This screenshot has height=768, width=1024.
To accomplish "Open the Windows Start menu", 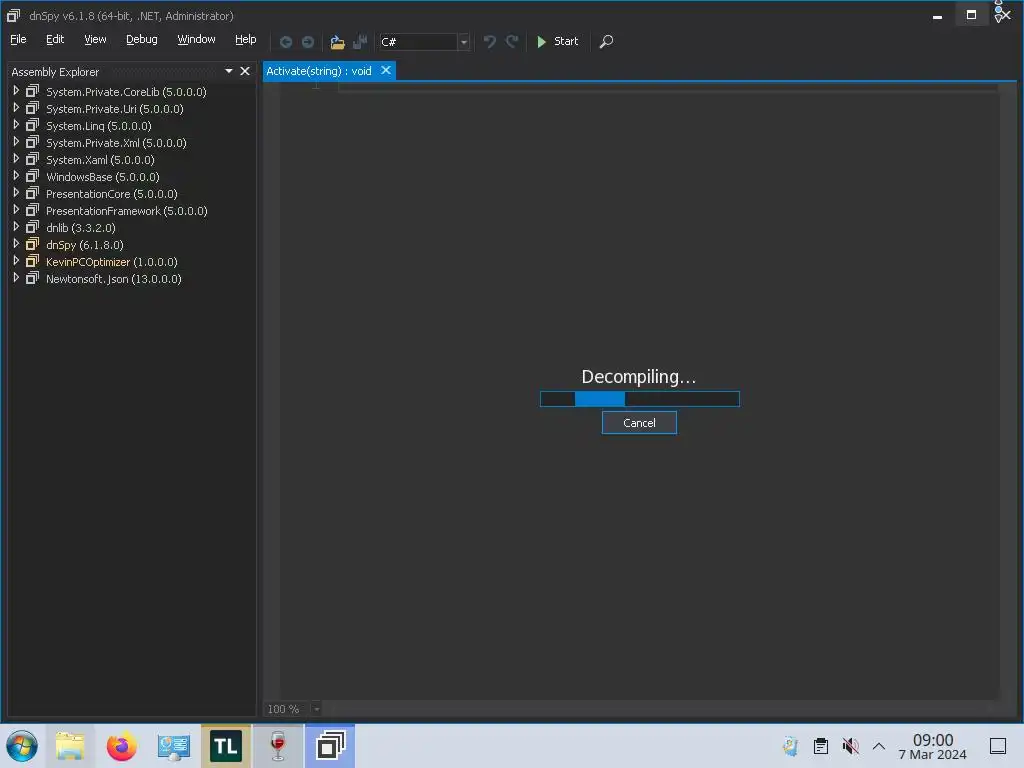I will (x=22, y=746).
